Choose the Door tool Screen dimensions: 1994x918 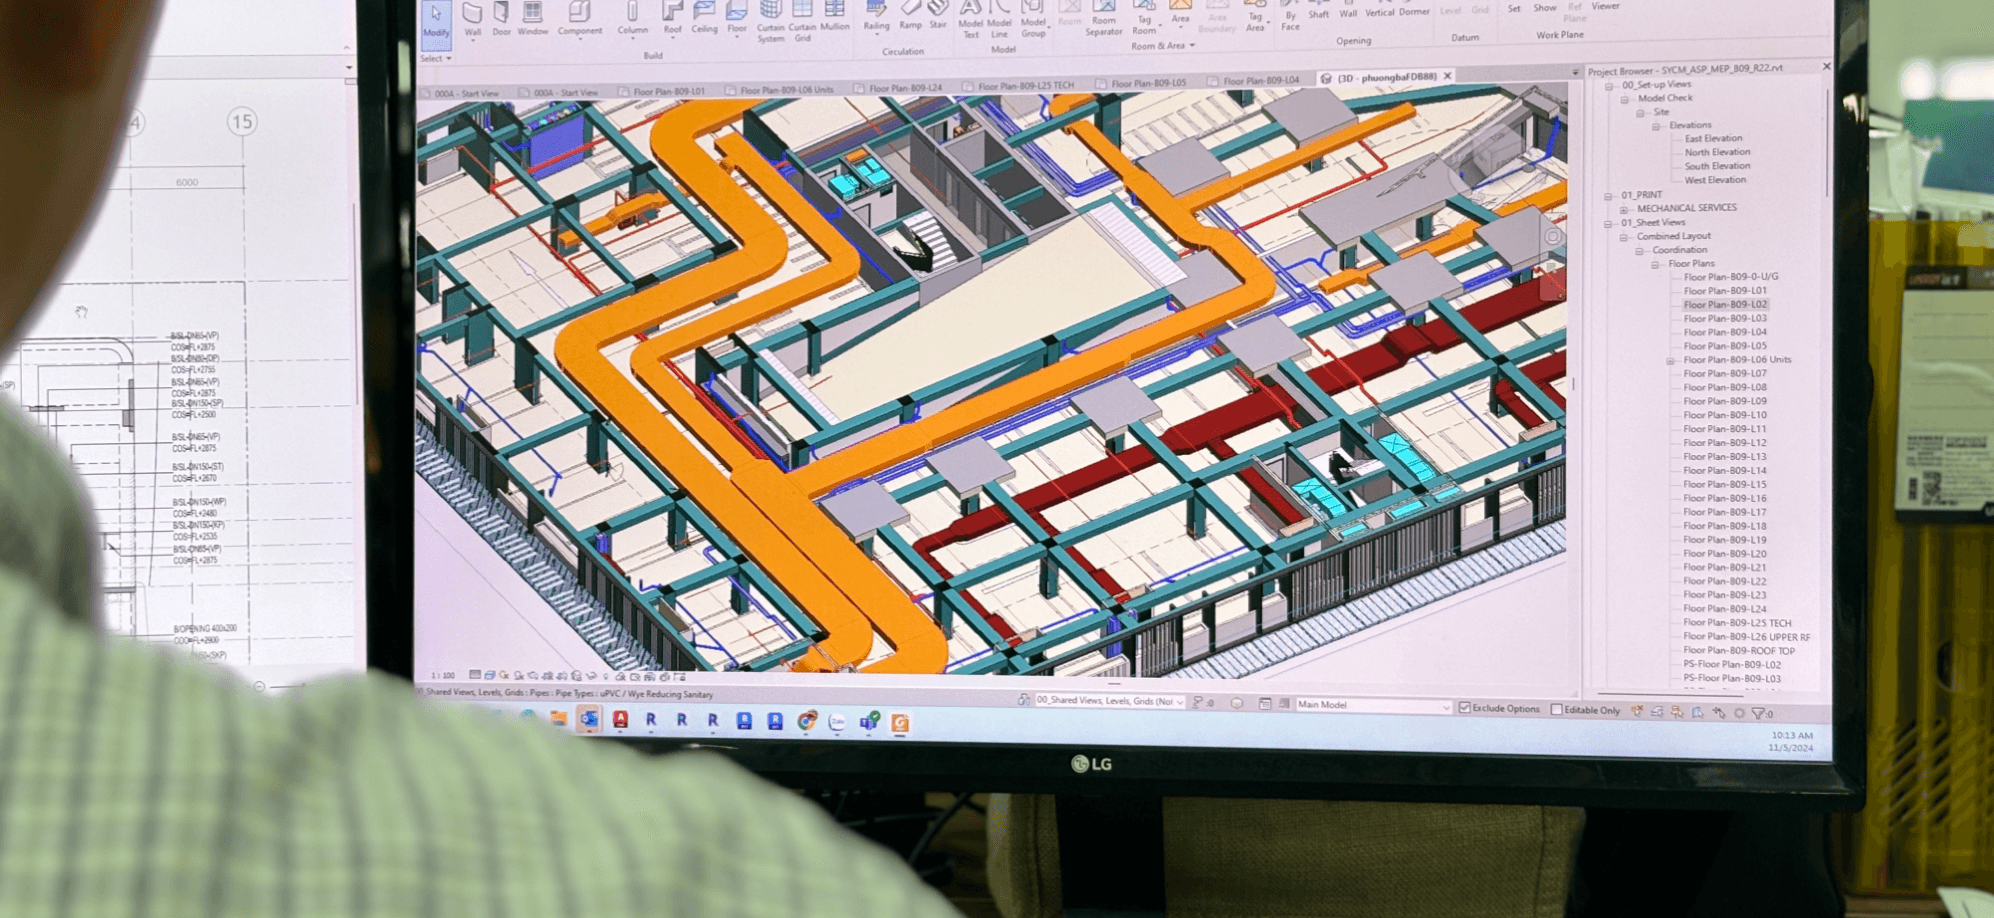click(502, 20)
